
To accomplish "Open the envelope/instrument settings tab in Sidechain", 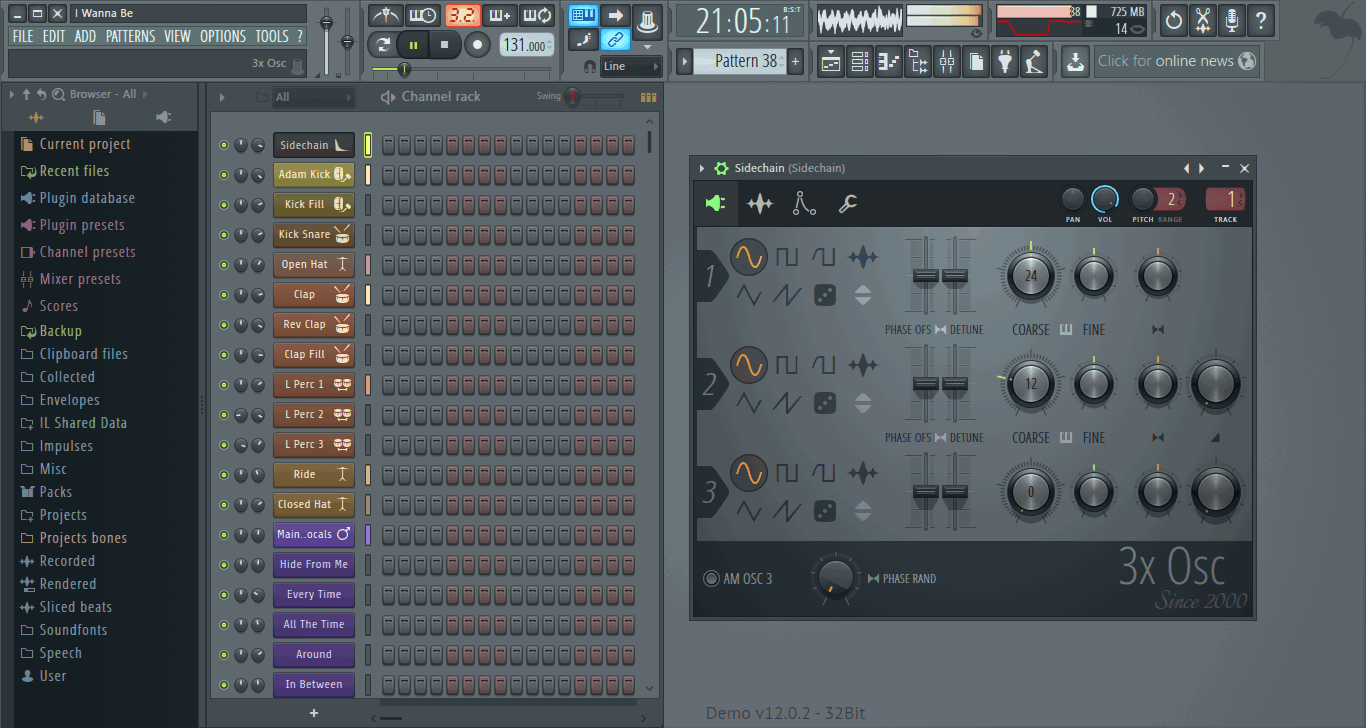I will click(x=804, y=204).
